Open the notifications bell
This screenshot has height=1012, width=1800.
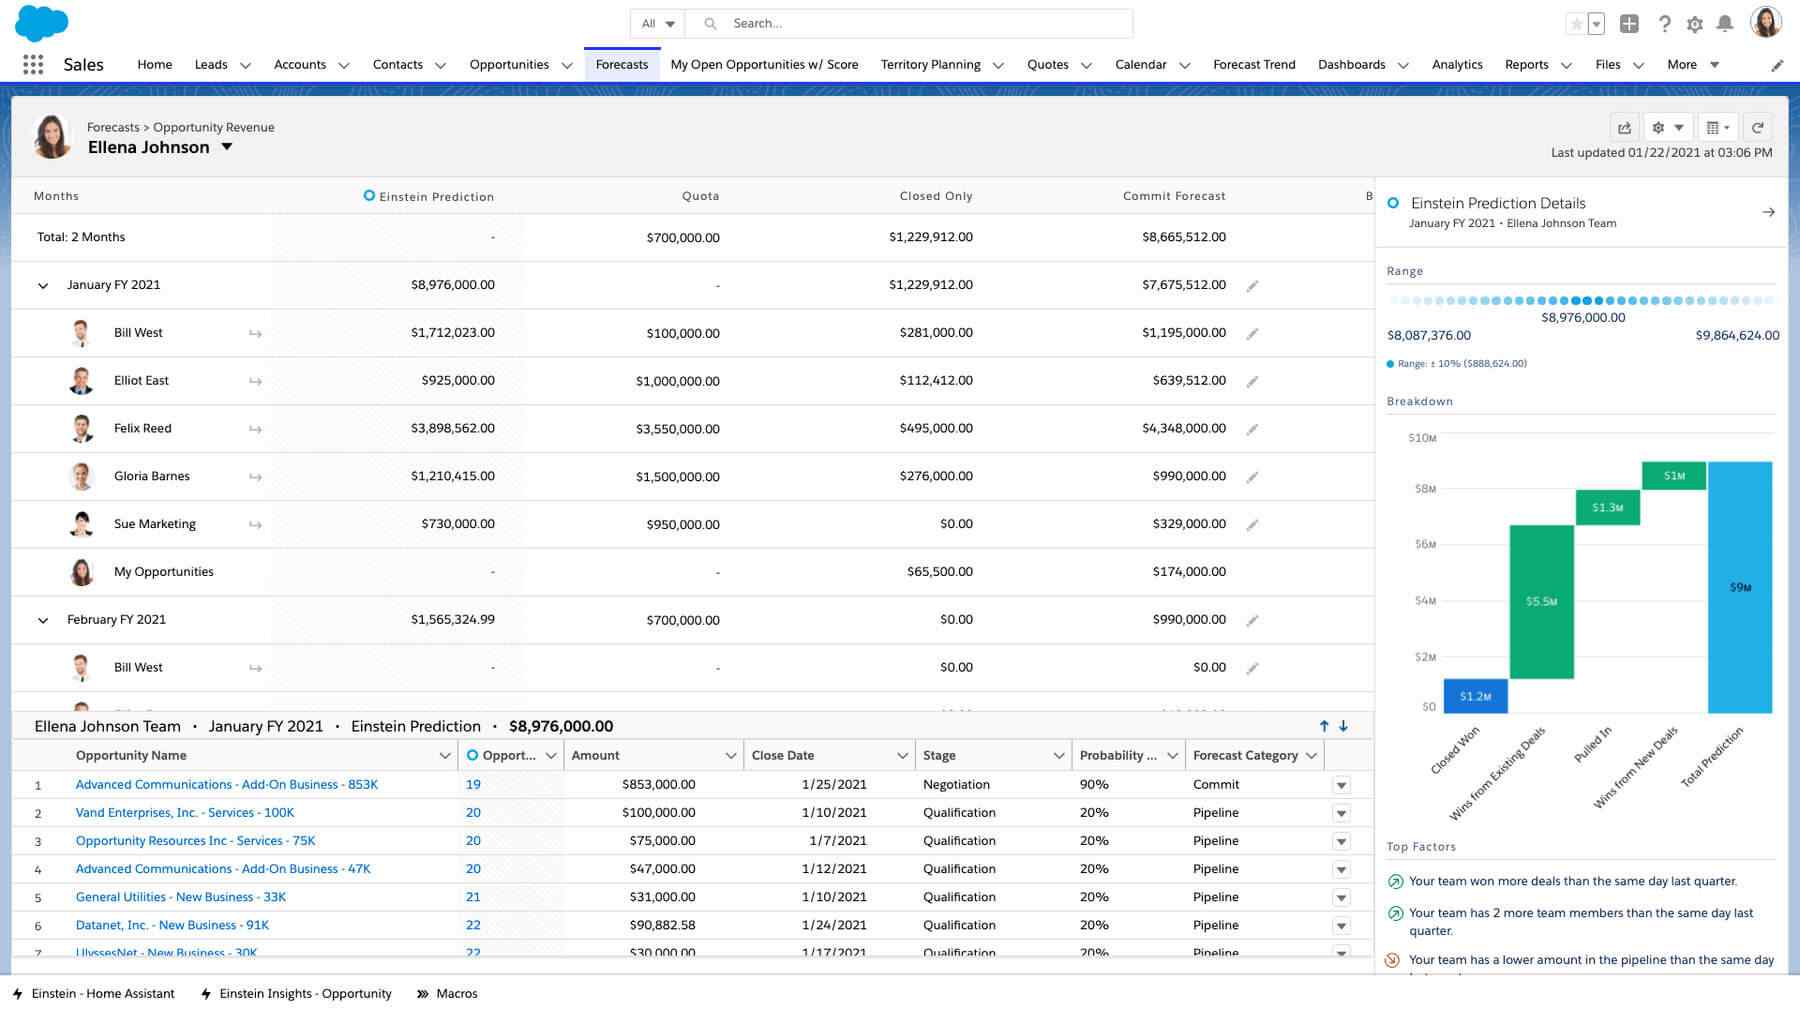[1725, 24]
